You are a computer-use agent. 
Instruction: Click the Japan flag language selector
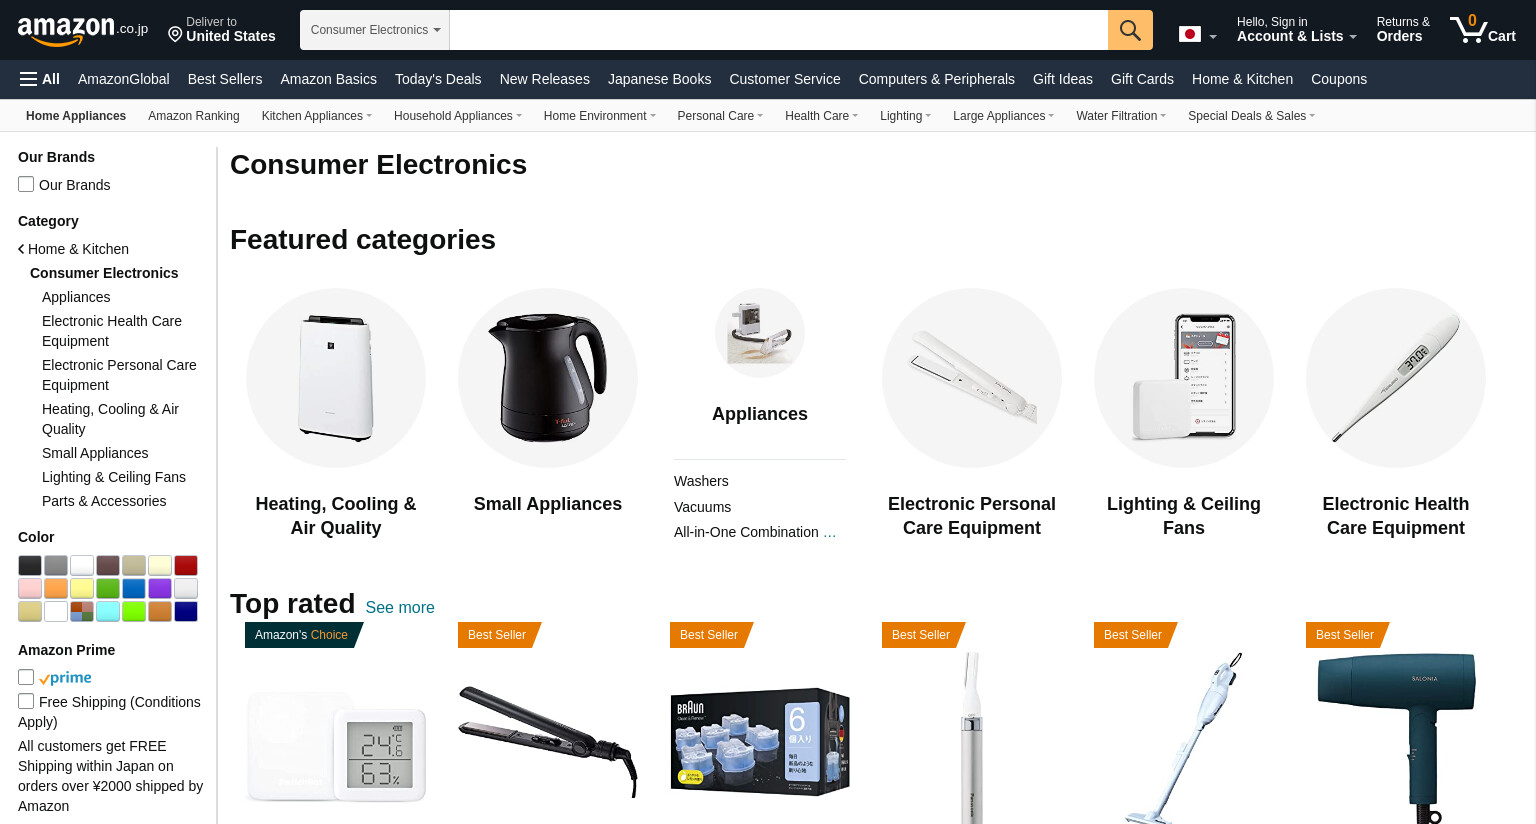[1197, 35]
